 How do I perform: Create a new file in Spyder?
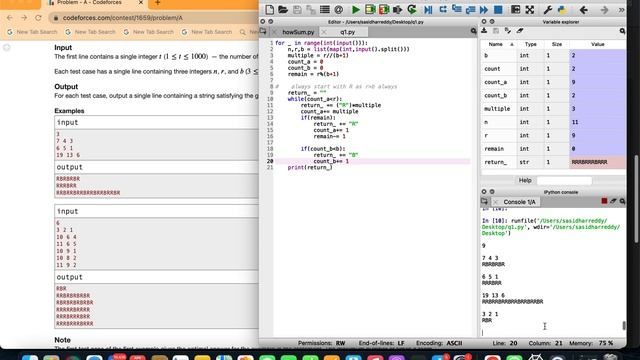[269, 9]
